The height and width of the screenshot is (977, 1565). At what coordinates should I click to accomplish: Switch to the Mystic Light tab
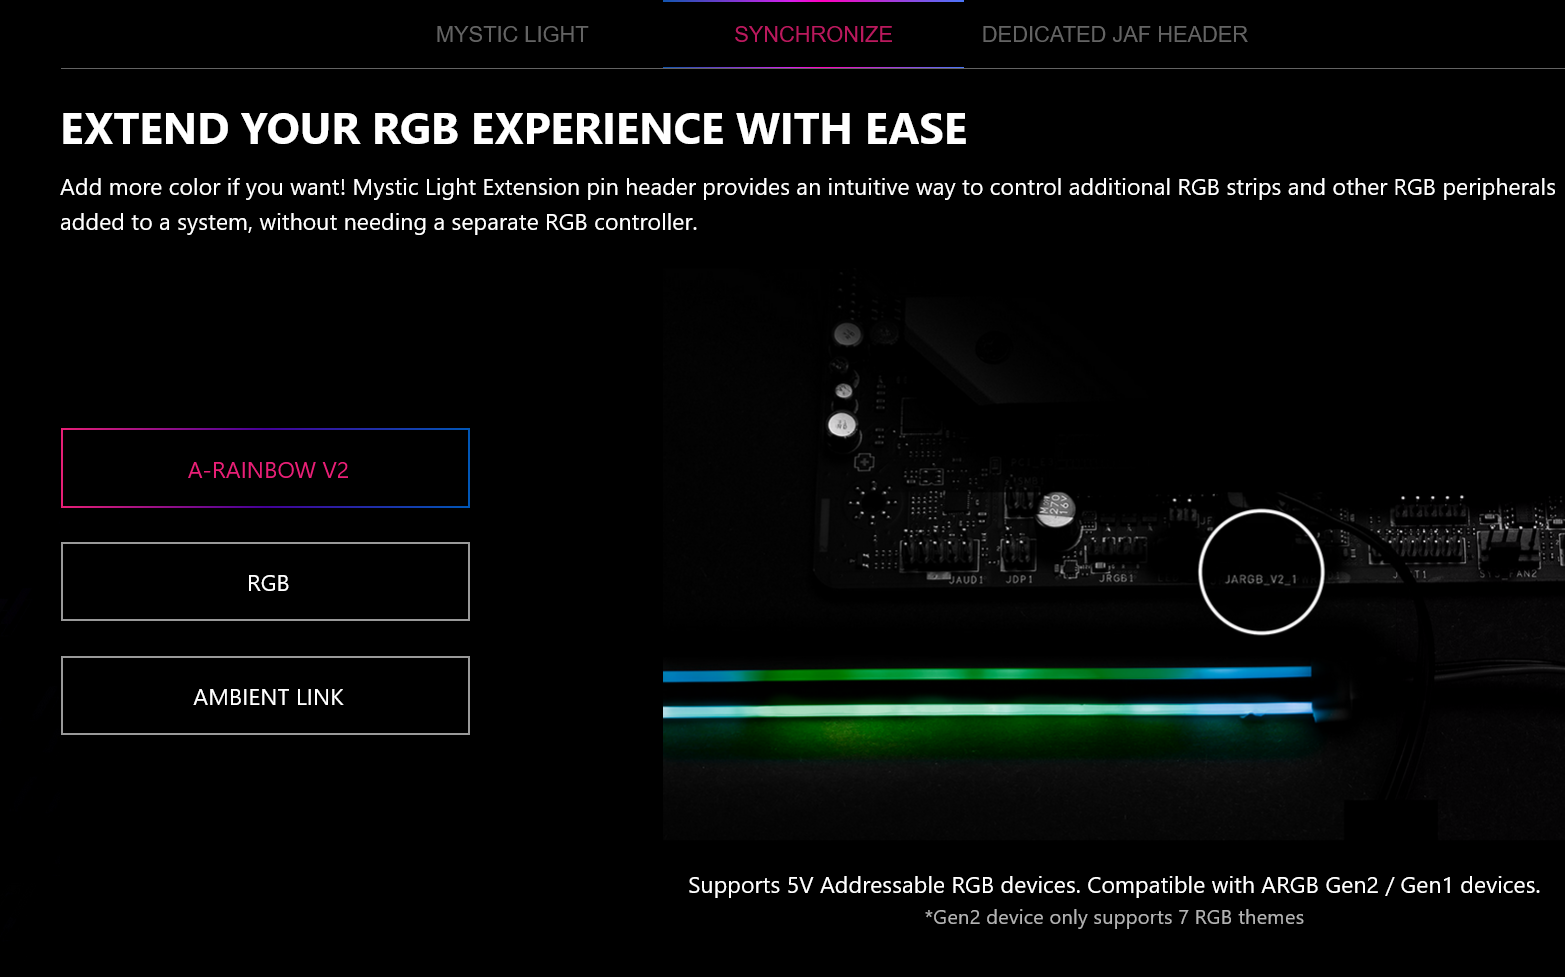tap(511, 35)
